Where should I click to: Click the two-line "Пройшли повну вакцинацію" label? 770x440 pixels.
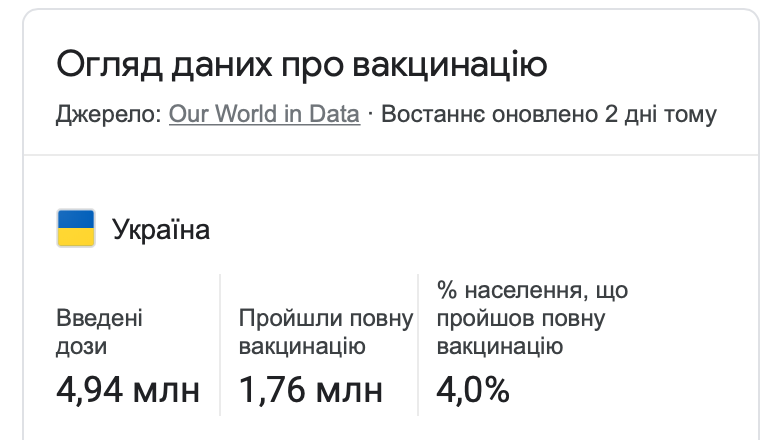tap(325, 333)
